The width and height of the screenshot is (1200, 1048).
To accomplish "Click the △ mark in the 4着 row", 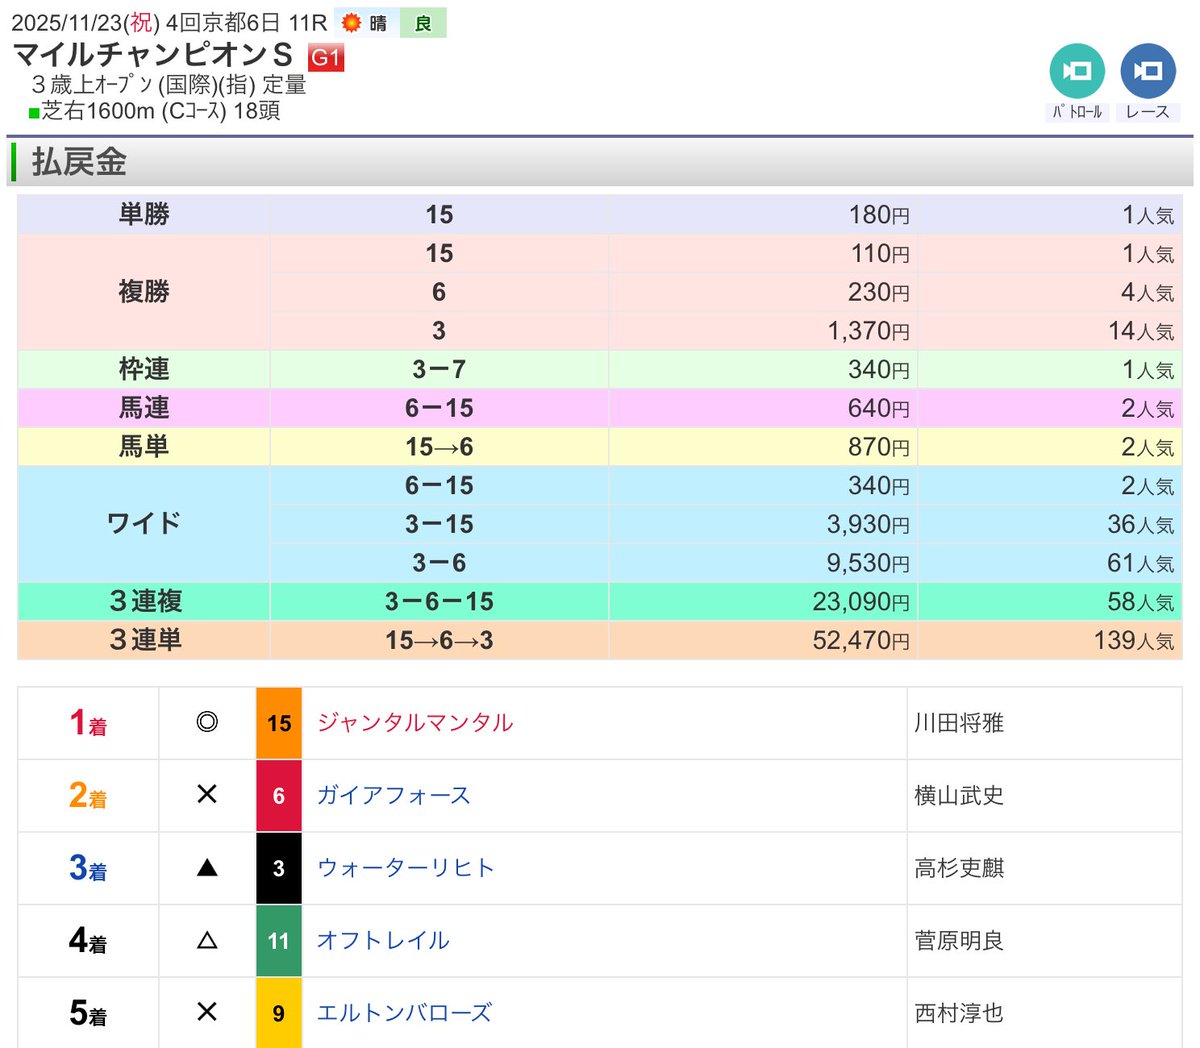I will point(207,940).
